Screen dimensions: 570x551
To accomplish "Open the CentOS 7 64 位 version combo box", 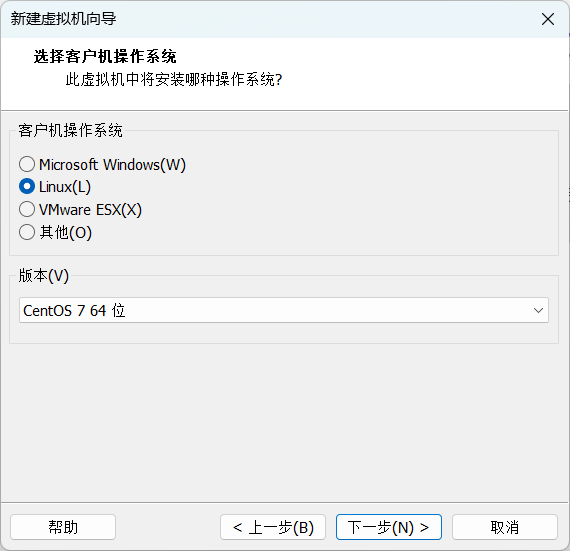I will click(284, 310).
